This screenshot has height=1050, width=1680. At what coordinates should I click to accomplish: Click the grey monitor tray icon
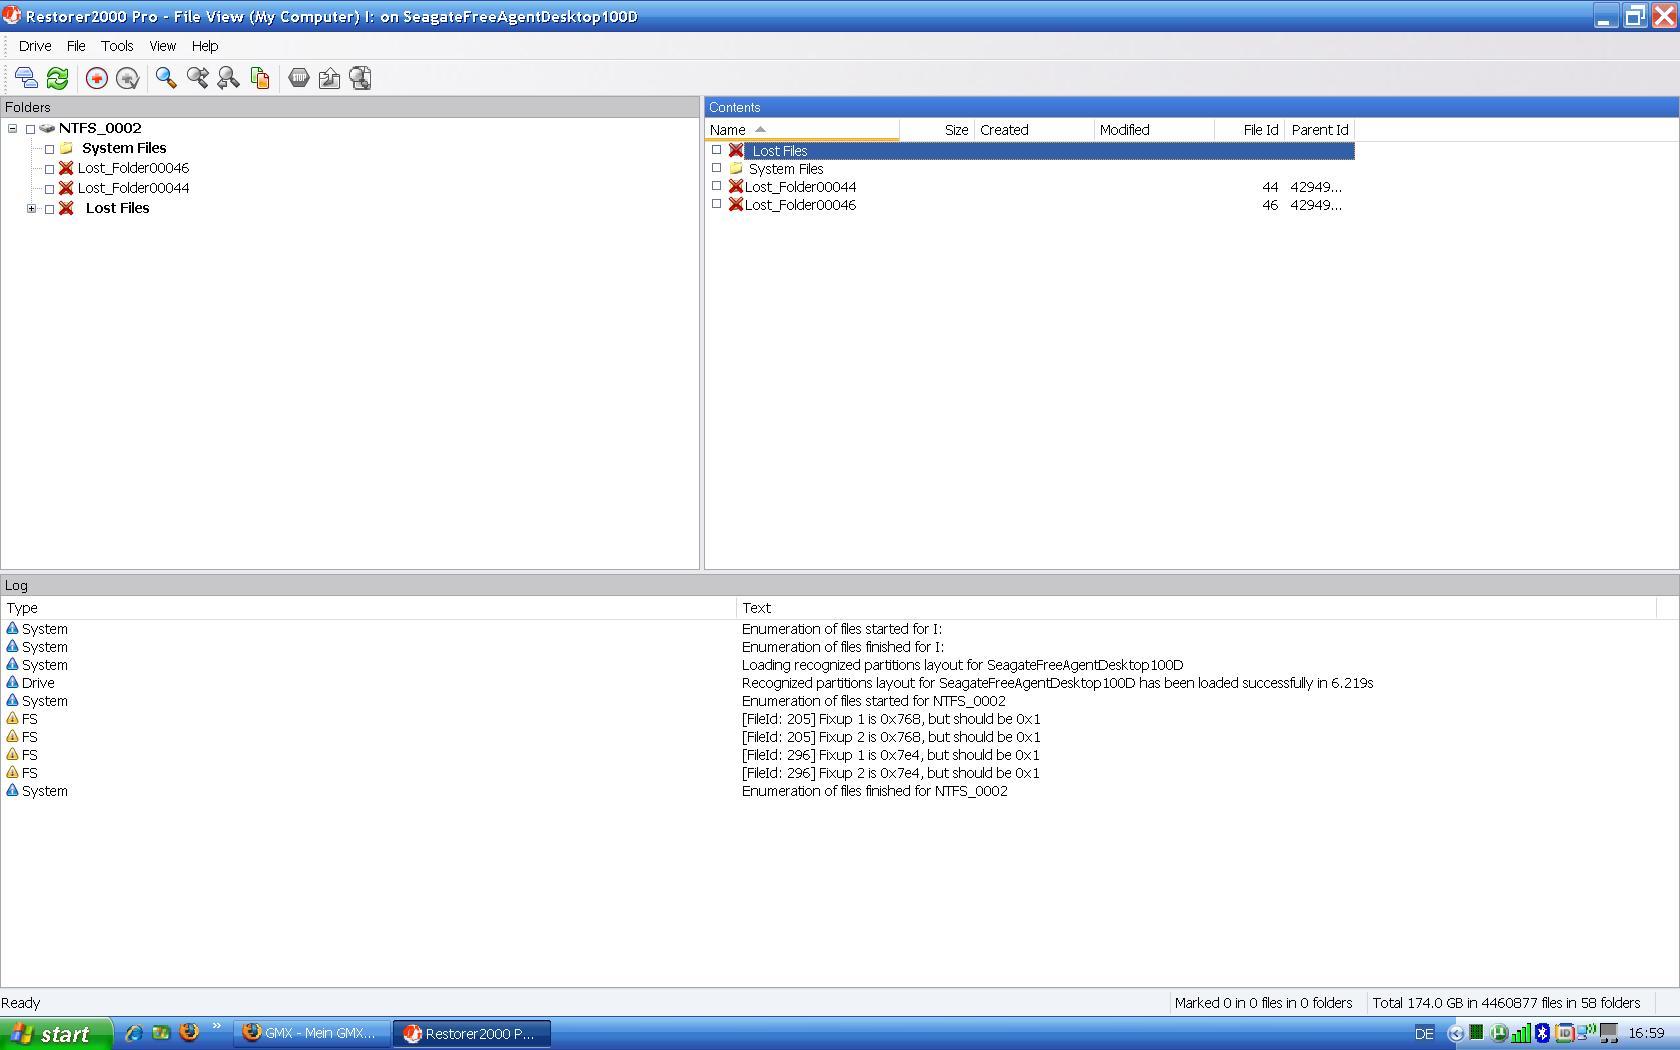[x=1609, y=1033]
